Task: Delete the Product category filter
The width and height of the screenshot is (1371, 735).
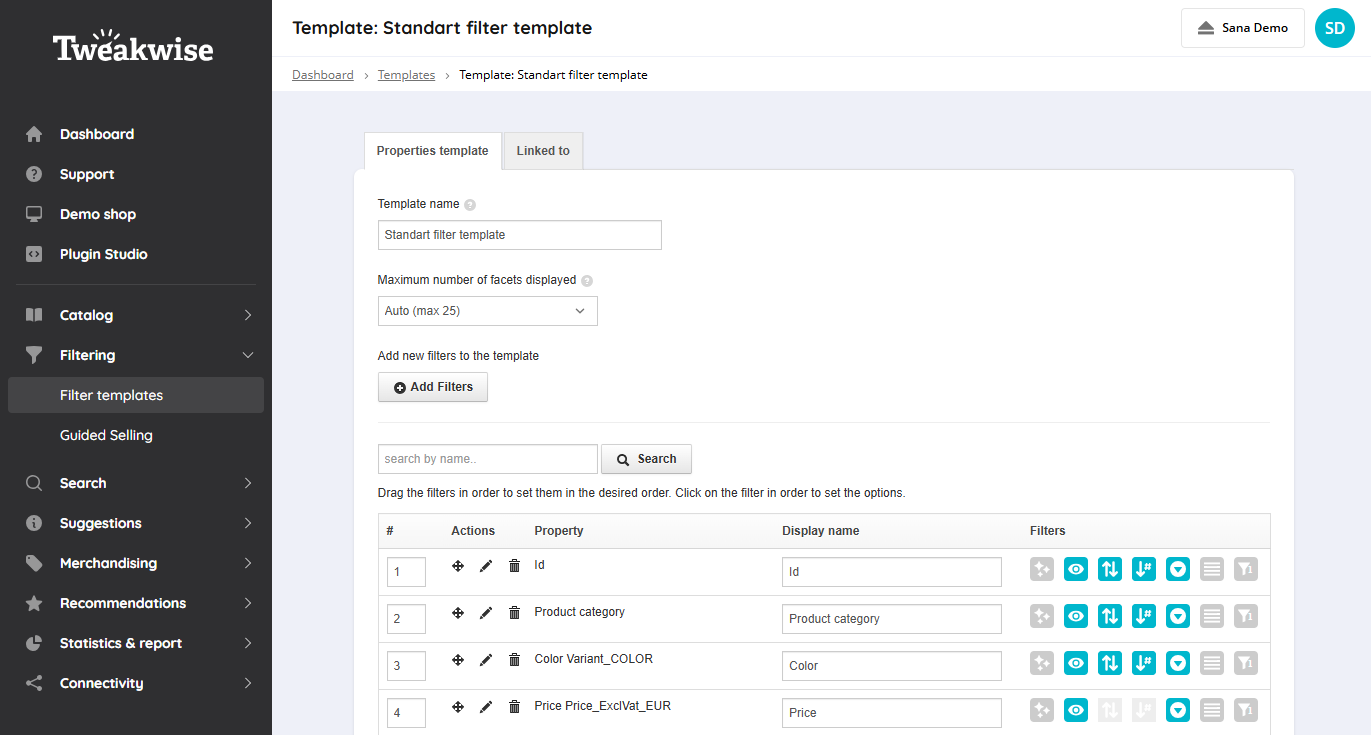Action: pos(514,613)
